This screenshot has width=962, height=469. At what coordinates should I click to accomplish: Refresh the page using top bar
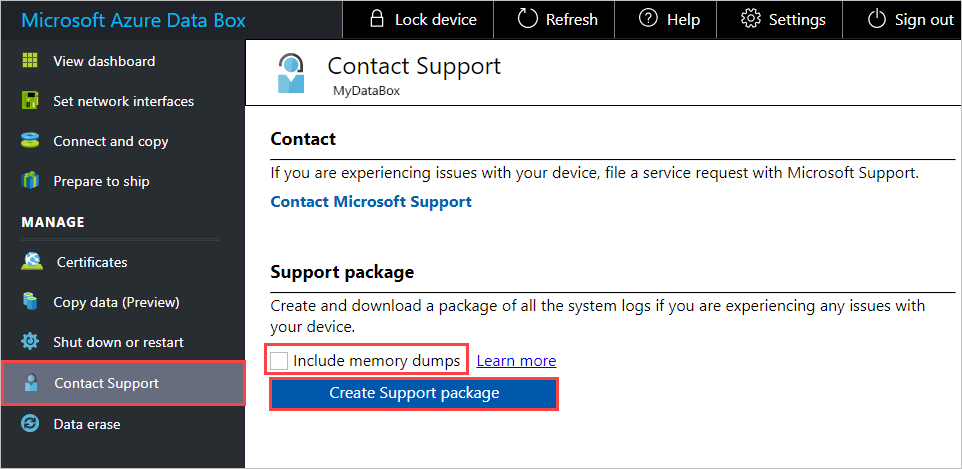[557, 19]
